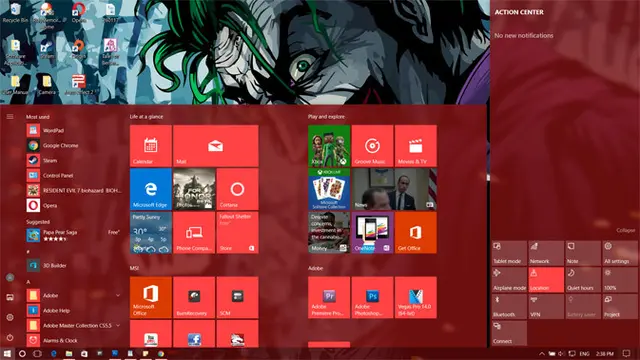Viewport: 640px width, 360px height.
Task: Click the Windows Start button on taskbar
Action: coord(7,353)
